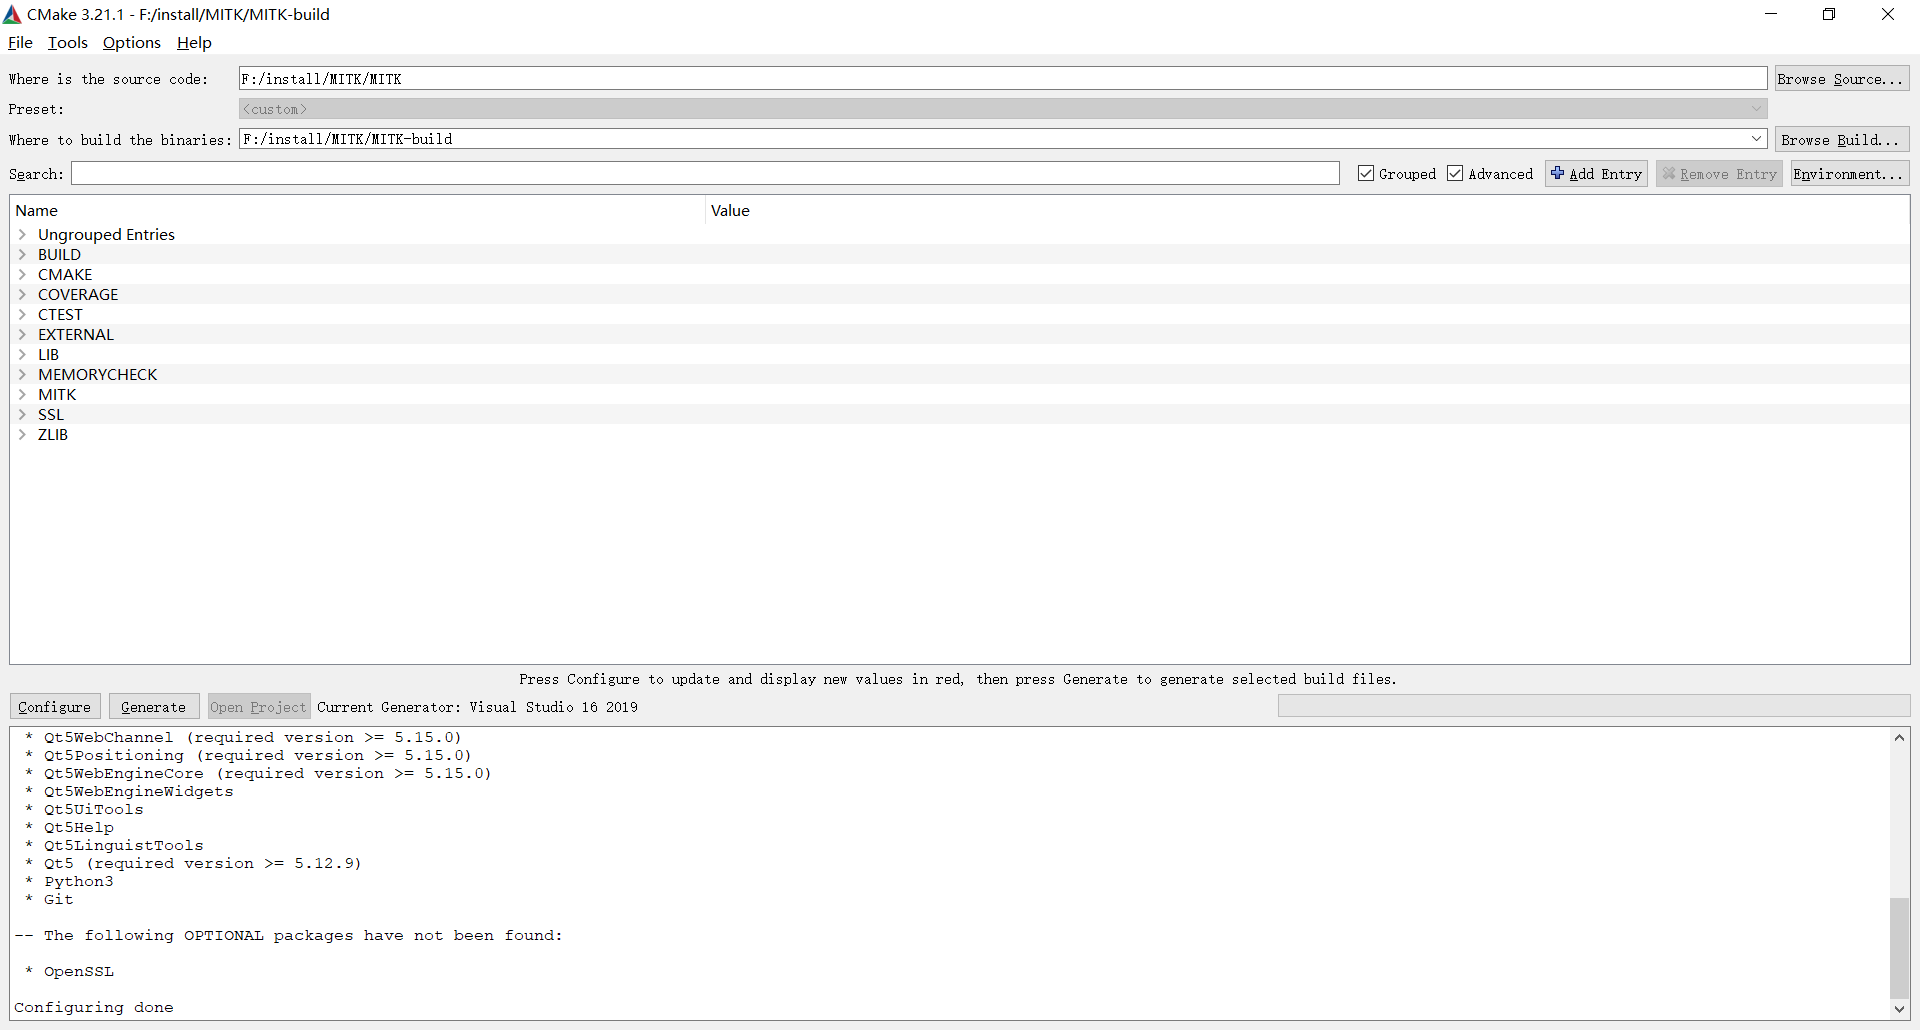Open the File menu

[x=20, y=42]
